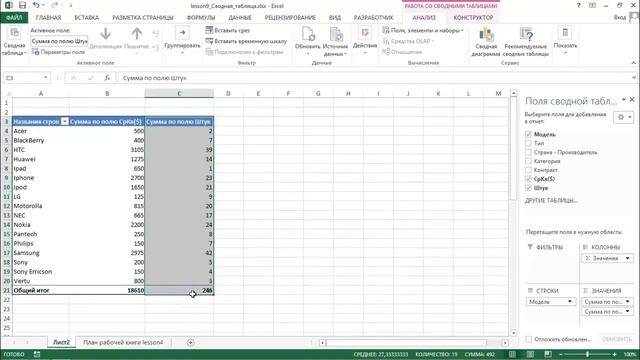
Task: Open the Модель dropdown in Rows area
Action: click(x=570, y=302)
